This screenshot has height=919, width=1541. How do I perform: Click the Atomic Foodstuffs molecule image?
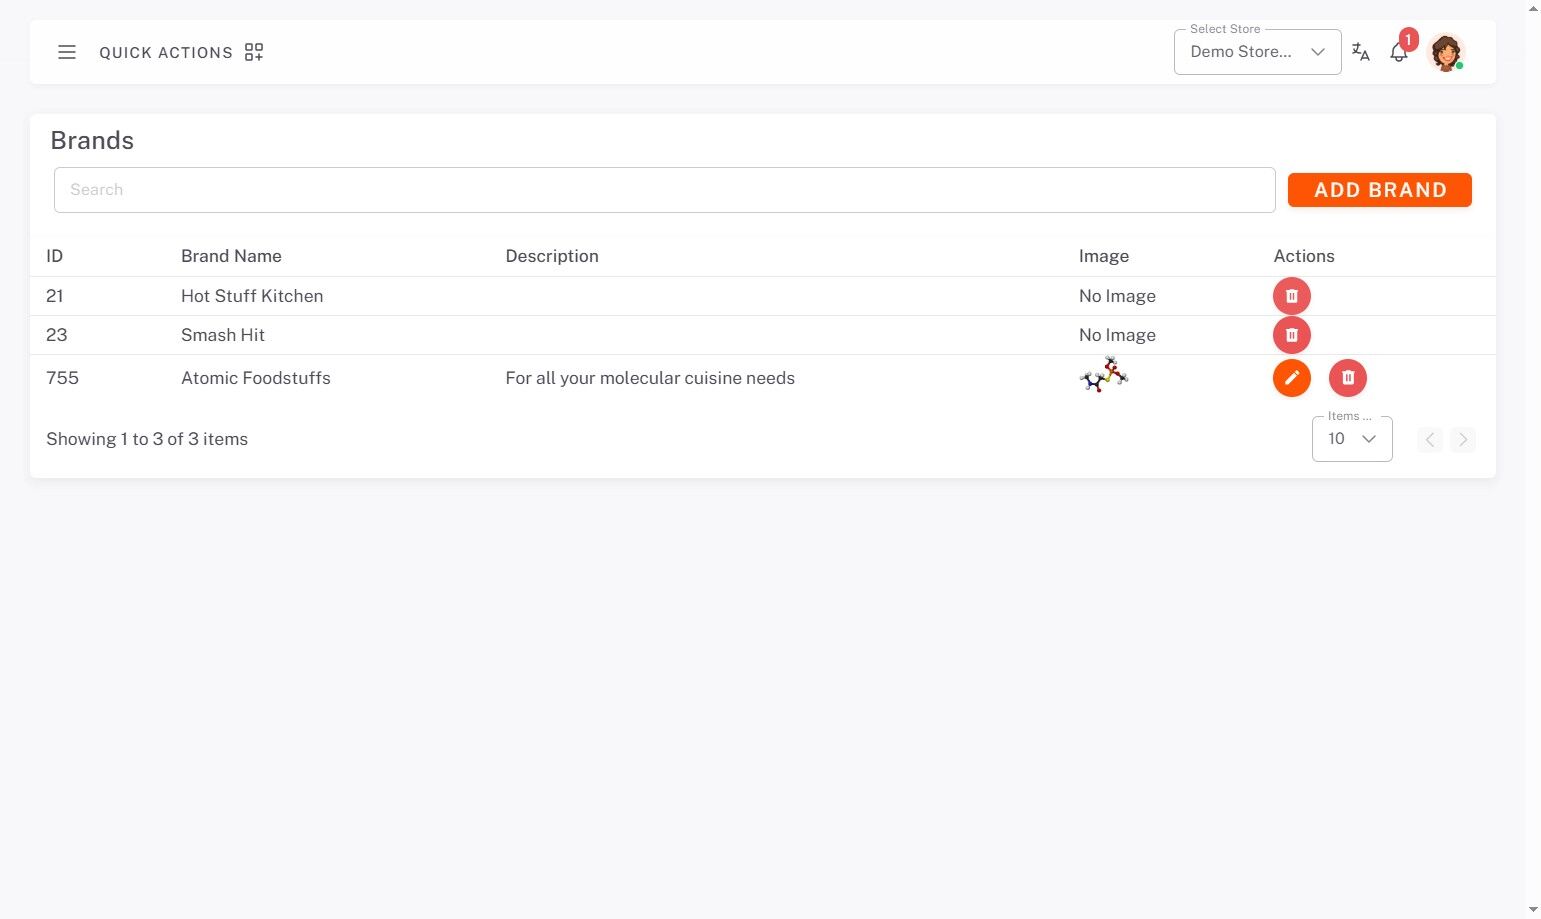pyautogui.click(x=1104, y=375)
